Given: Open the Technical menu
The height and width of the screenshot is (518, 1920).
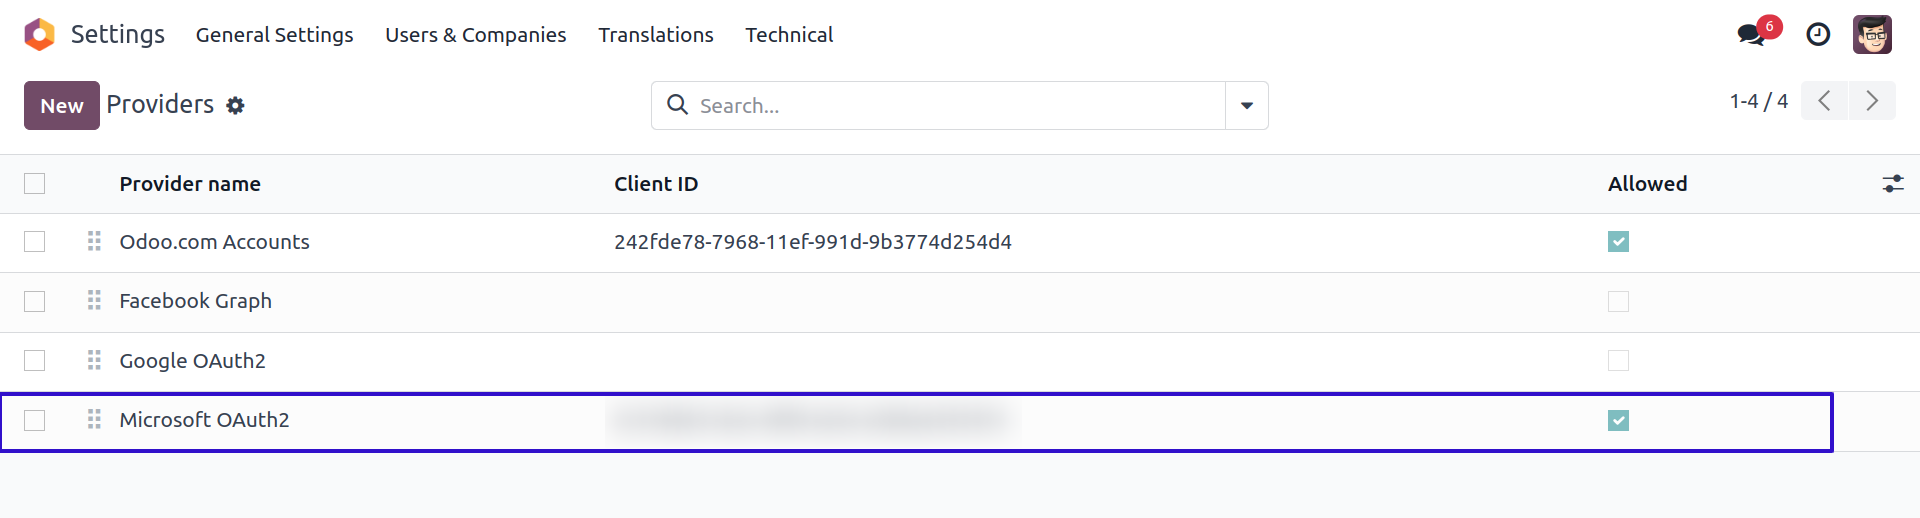Looking at the screenshot, I should [789, 35].
